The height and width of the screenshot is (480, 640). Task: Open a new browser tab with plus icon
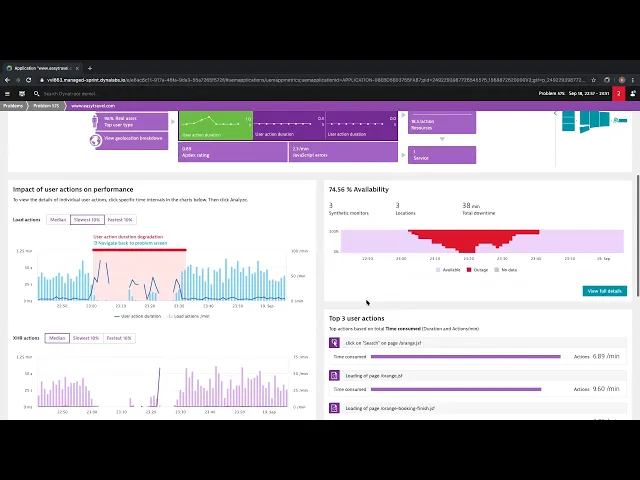(90, 68)
